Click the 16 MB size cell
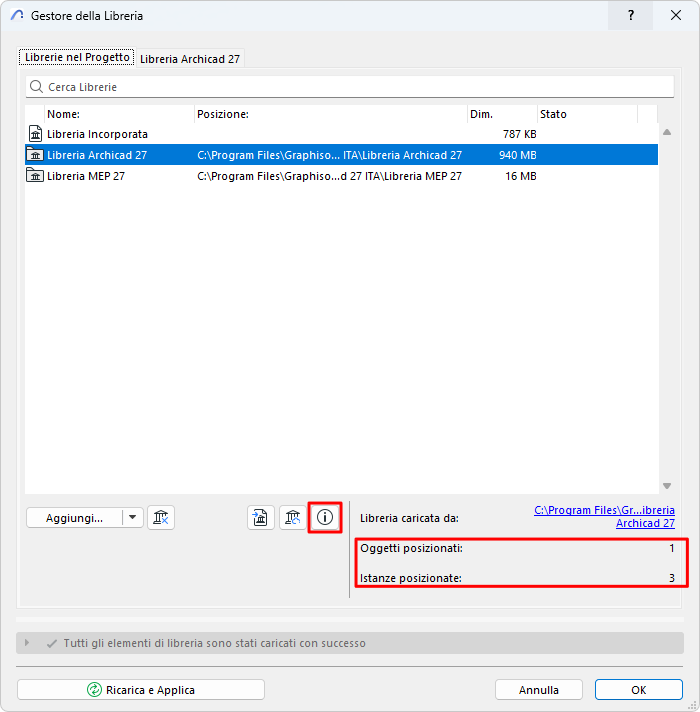700x712 pixels. [x=521, y=176]
